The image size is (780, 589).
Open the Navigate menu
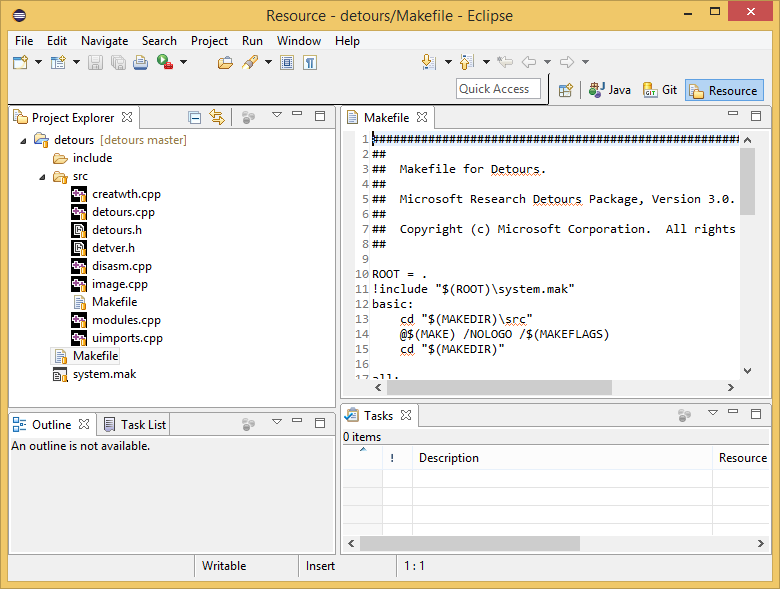104,41
